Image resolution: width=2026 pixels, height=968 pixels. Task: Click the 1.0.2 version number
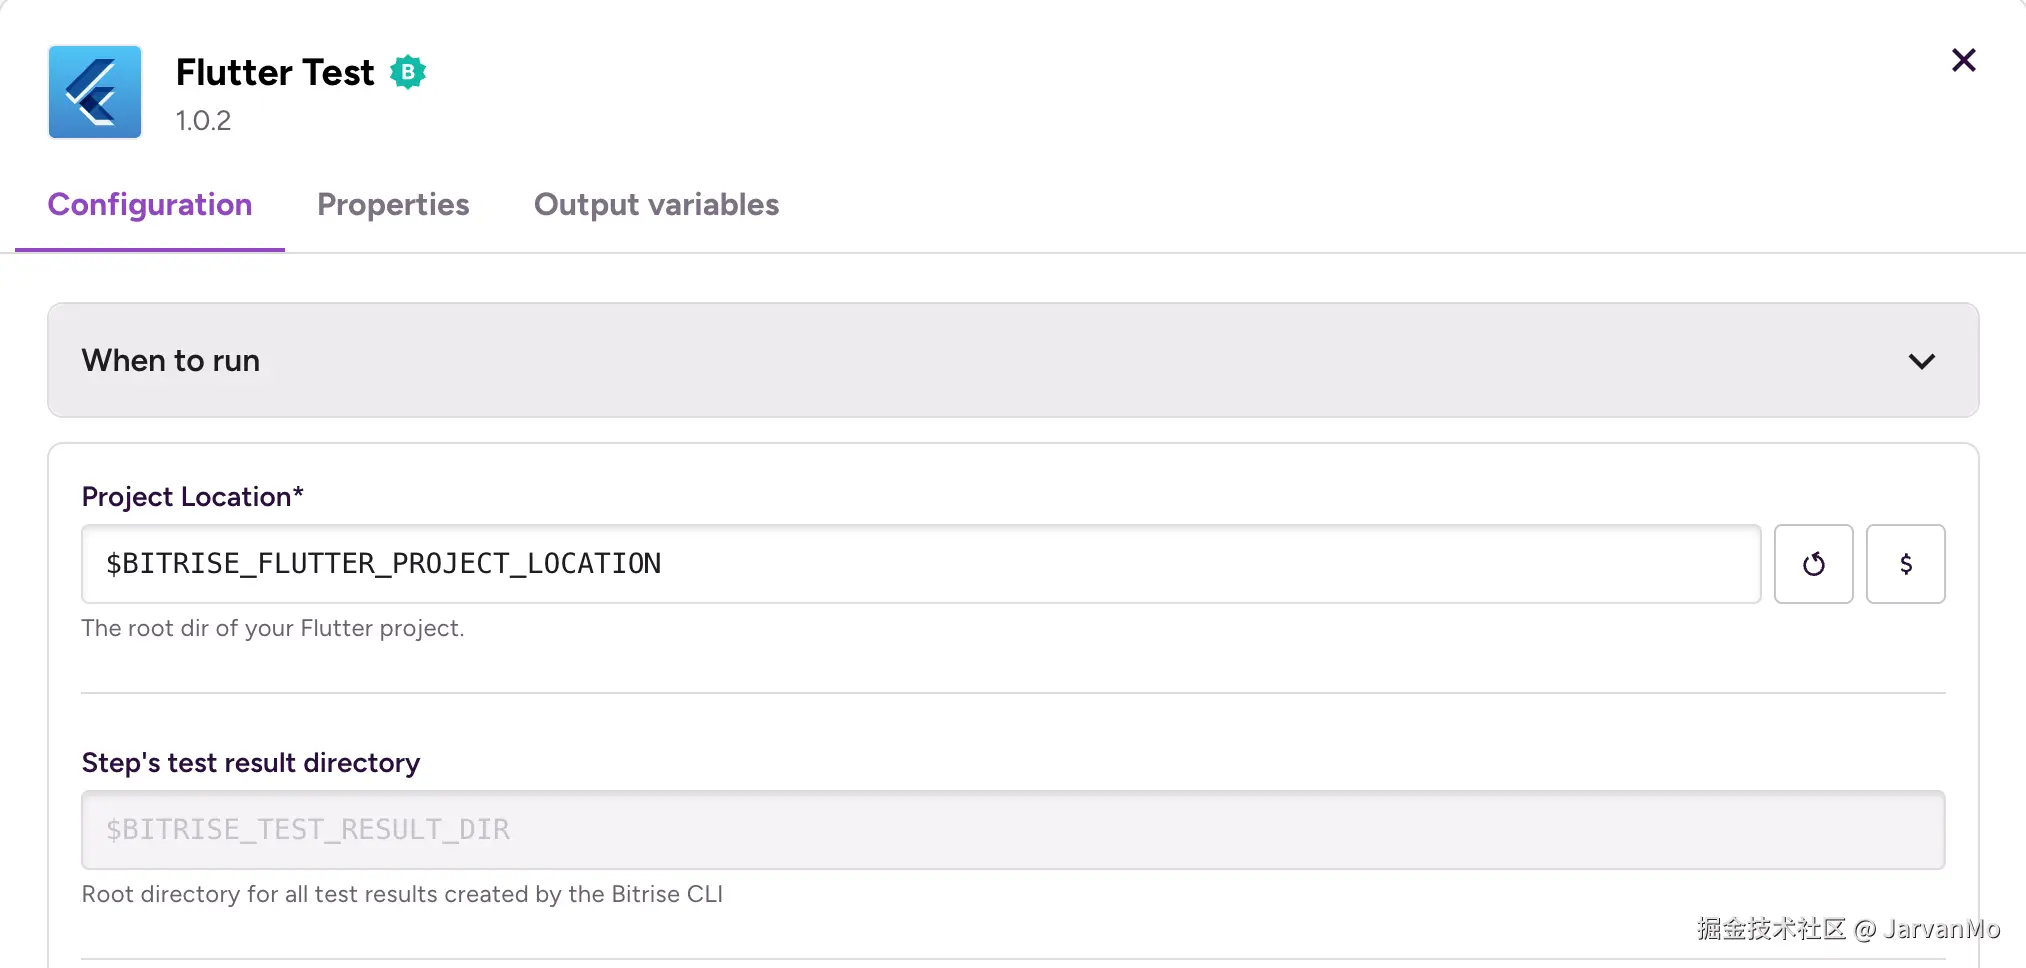pos(203,121)
